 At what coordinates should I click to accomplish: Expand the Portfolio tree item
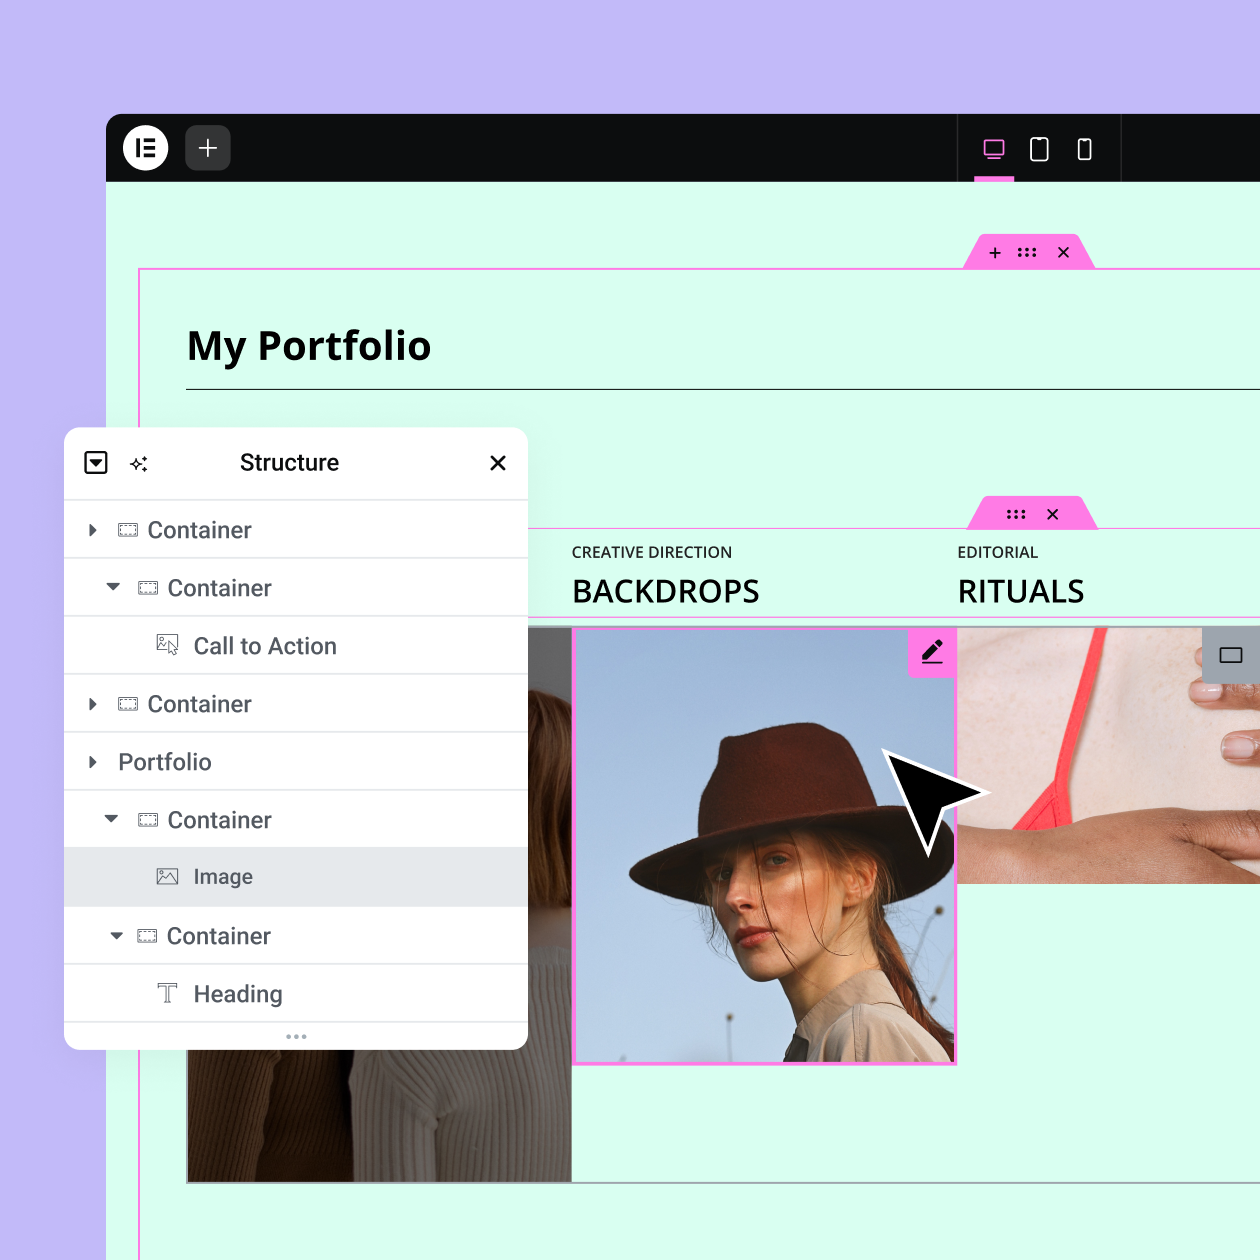(93, 762)
